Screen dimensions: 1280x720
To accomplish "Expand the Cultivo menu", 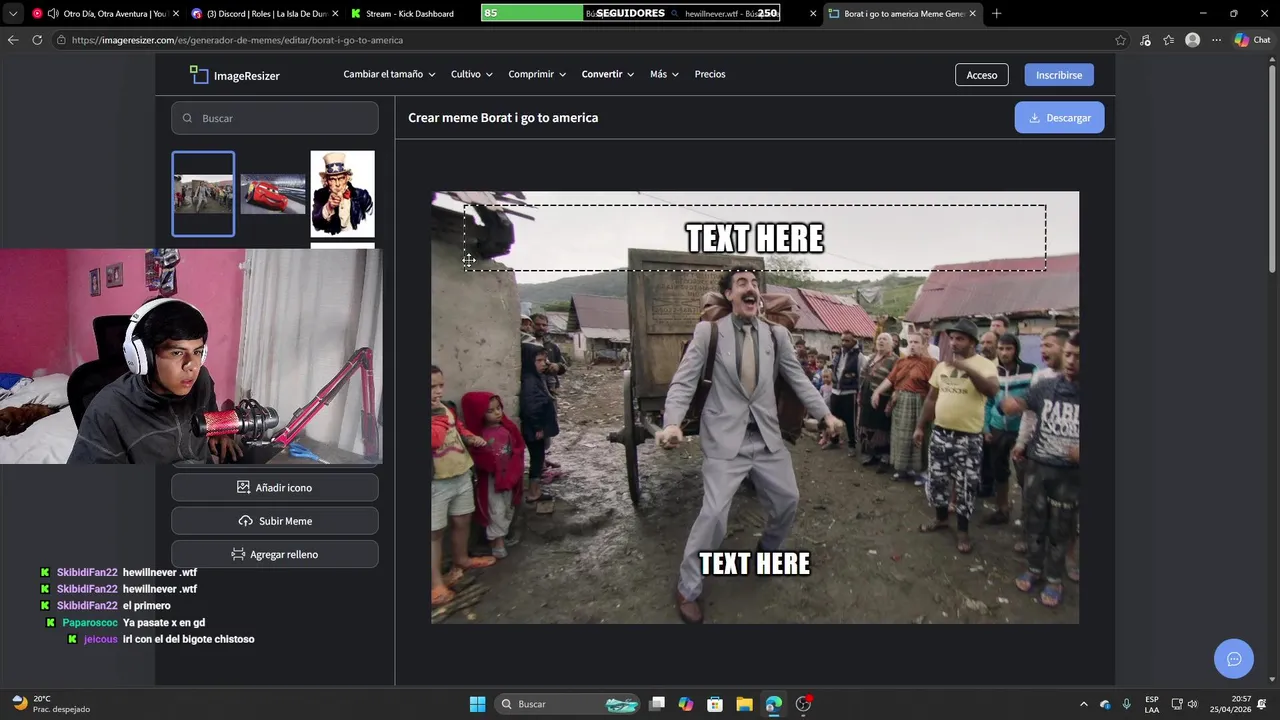I will click(472, 74).
